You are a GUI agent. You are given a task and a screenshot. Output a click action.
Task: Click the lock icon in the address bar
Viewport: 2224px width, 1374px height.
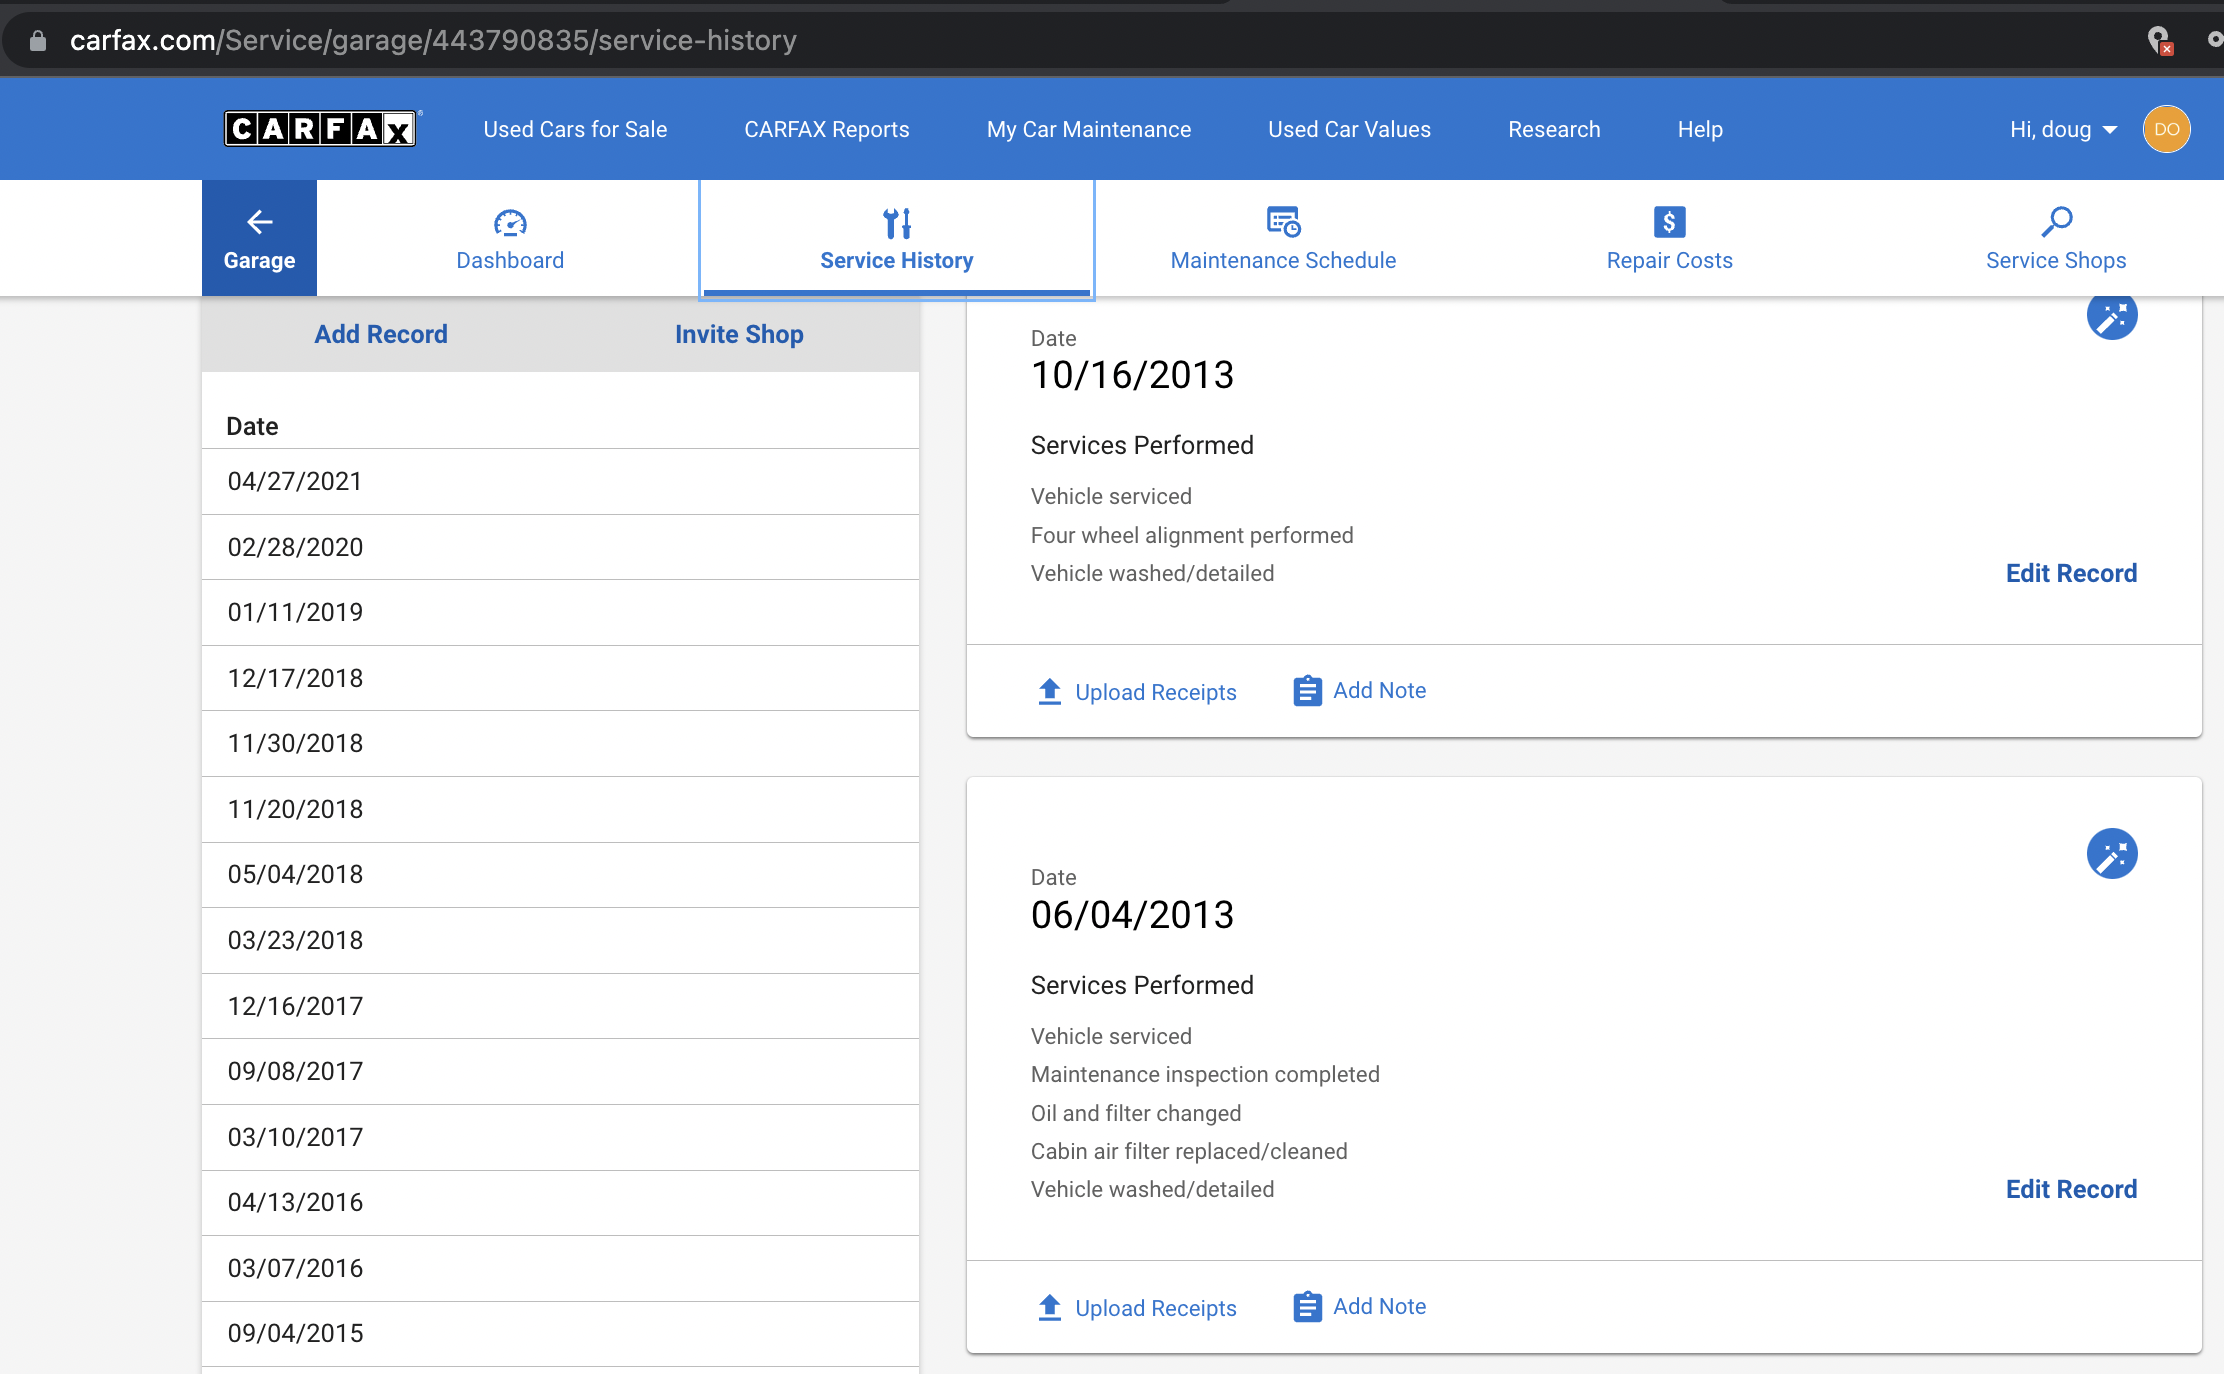point(38,41)
